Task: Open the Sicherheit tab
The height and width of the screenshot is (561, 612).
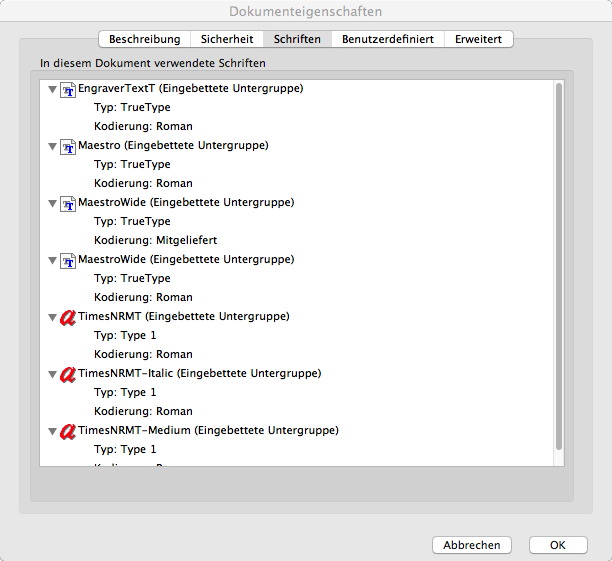Action: pyautogui.click(x=227, y=40)
